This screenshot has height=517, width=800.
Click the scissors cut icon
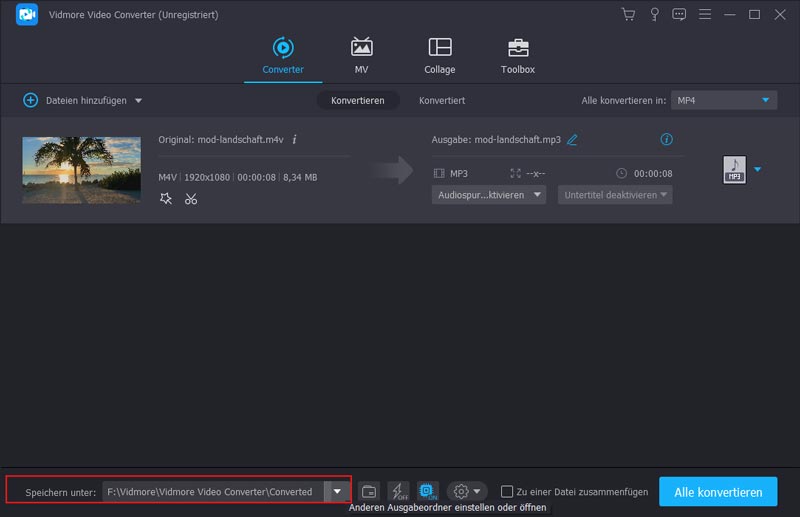point(191,199)
